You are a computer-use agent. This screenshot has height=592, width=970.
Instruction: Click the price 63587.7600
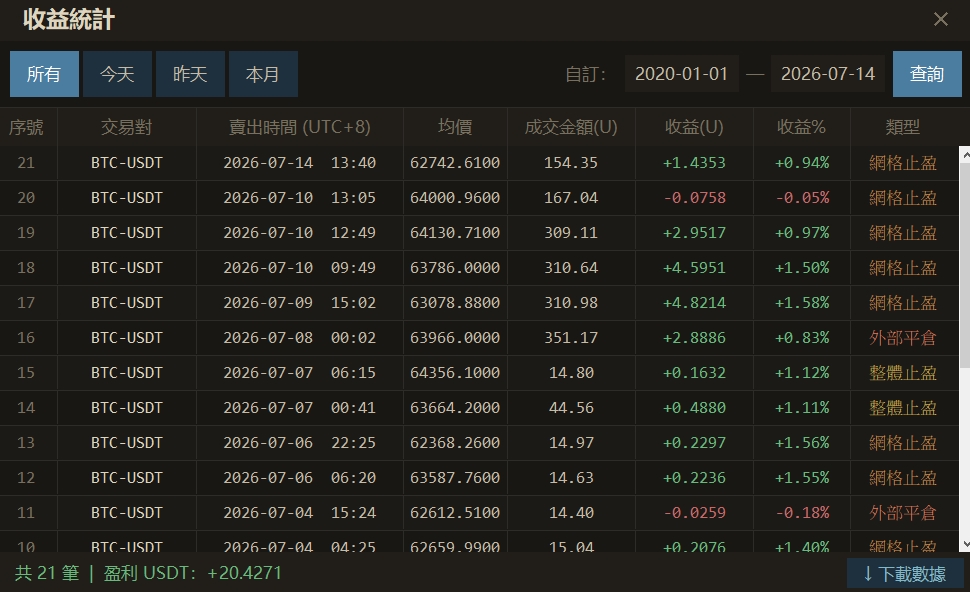pyautogui.click(x=455, y=478)
